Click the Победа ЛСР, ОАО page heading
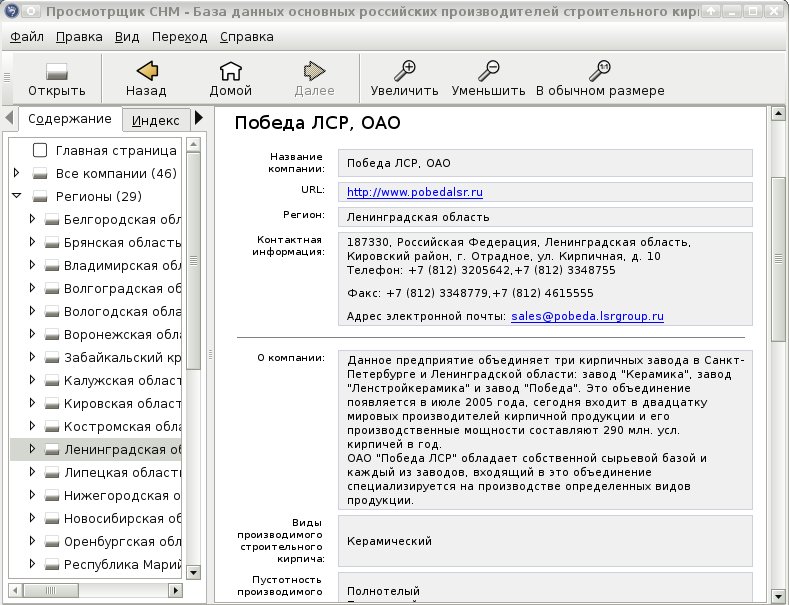This screenshot has height=605, width=789. pos(318,123)
